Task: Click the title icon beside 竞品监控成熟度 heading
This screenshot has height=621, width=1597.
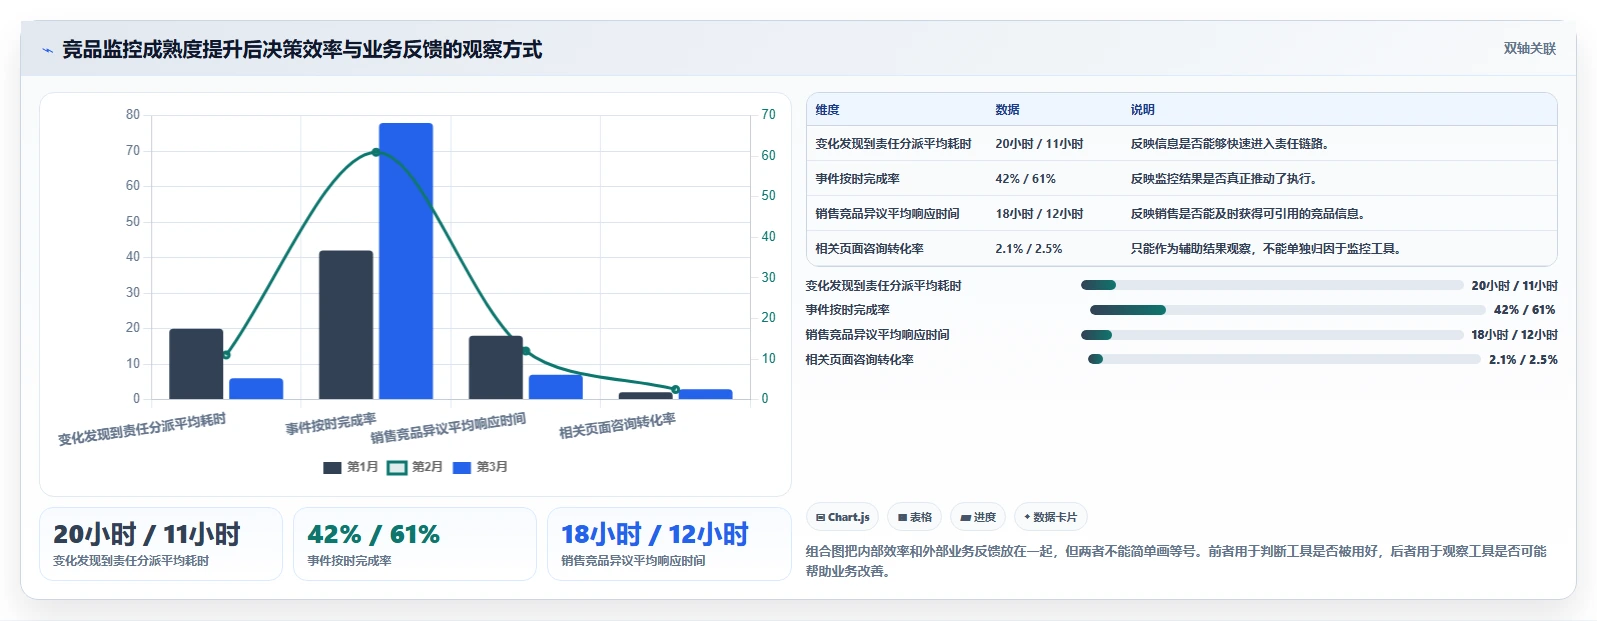Action: (x=47, y=50)
